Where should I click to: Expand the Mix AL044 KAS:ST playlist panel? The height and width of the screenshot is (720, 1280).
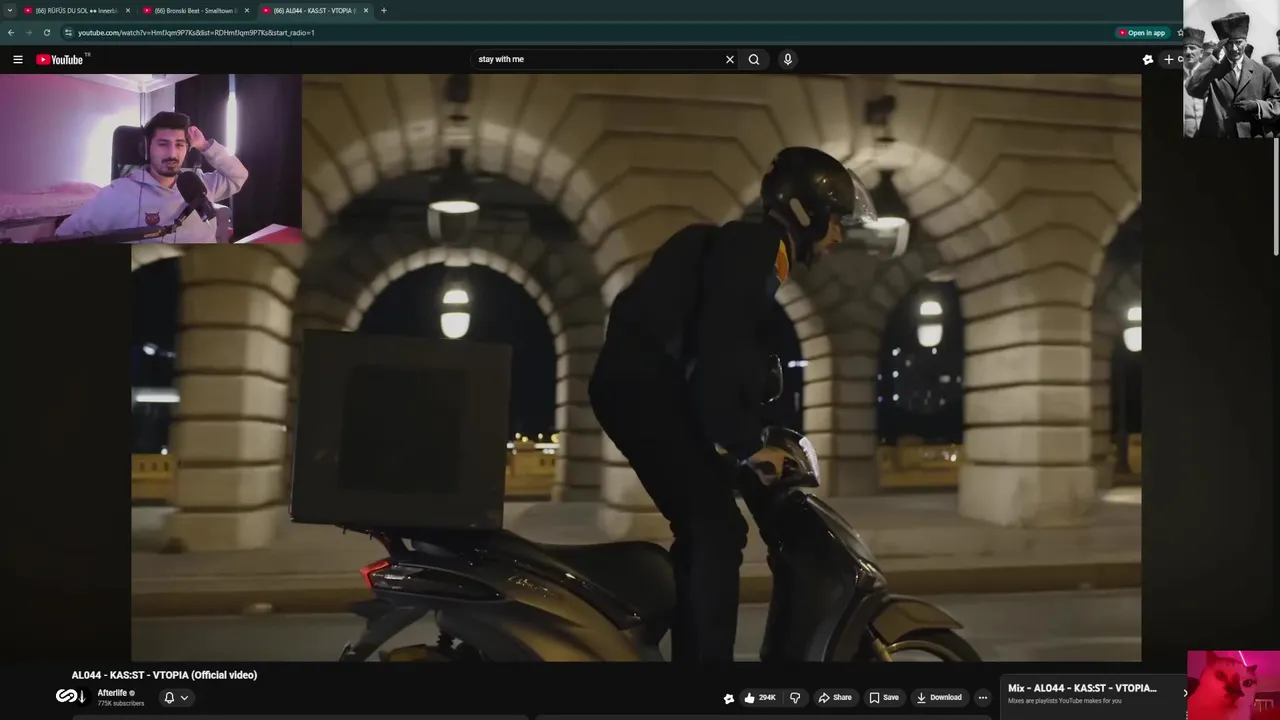coord(1185,692)
